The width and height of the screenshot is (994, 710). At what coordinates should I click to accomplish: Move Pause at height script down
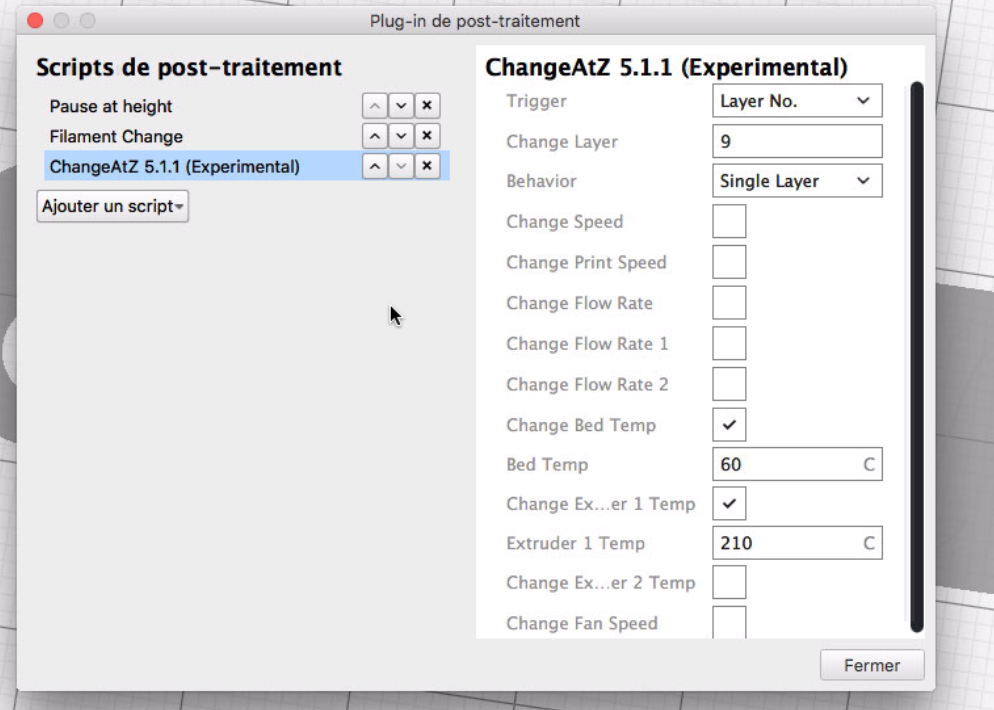click(401, 106)
